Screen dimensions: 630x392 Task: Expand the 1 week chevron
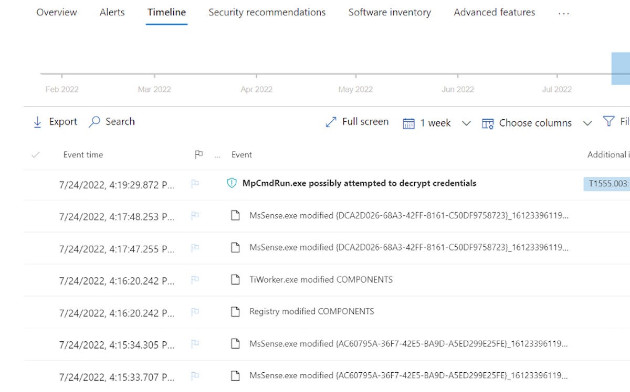point(466,123)
